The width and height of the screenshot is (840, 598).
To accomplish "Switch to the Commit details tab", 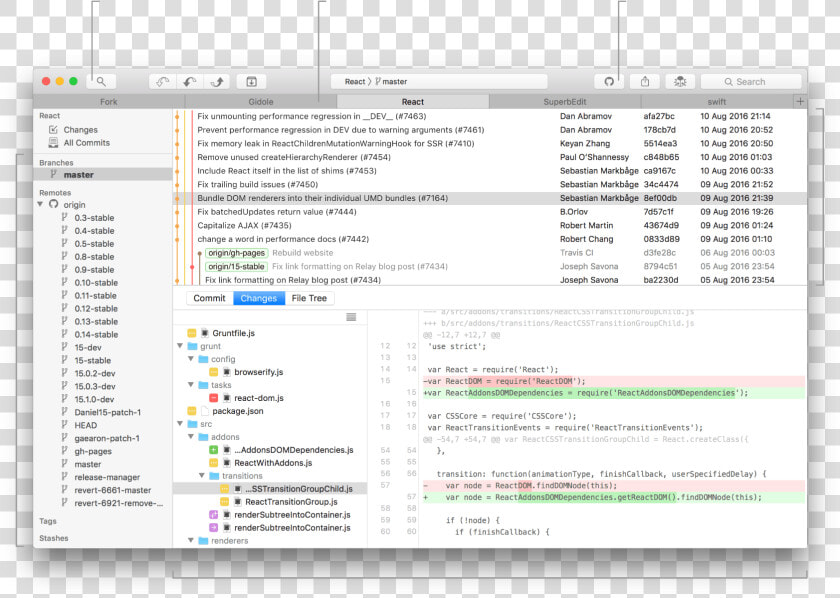I will point(209,298).
